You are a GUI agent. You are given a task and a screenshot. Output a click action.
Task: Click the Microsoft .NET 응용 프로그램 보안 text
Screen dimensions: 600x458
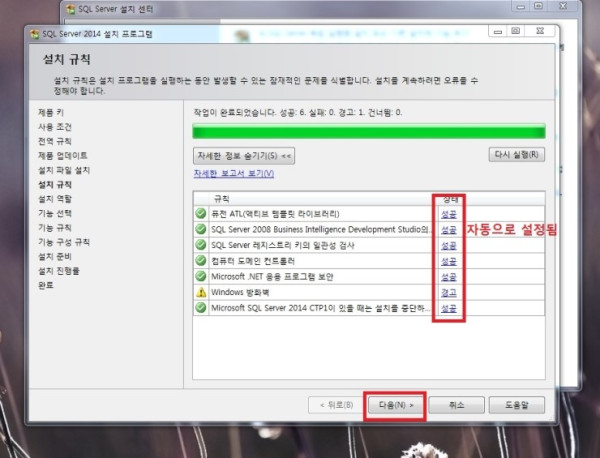[x=272, y=277]
